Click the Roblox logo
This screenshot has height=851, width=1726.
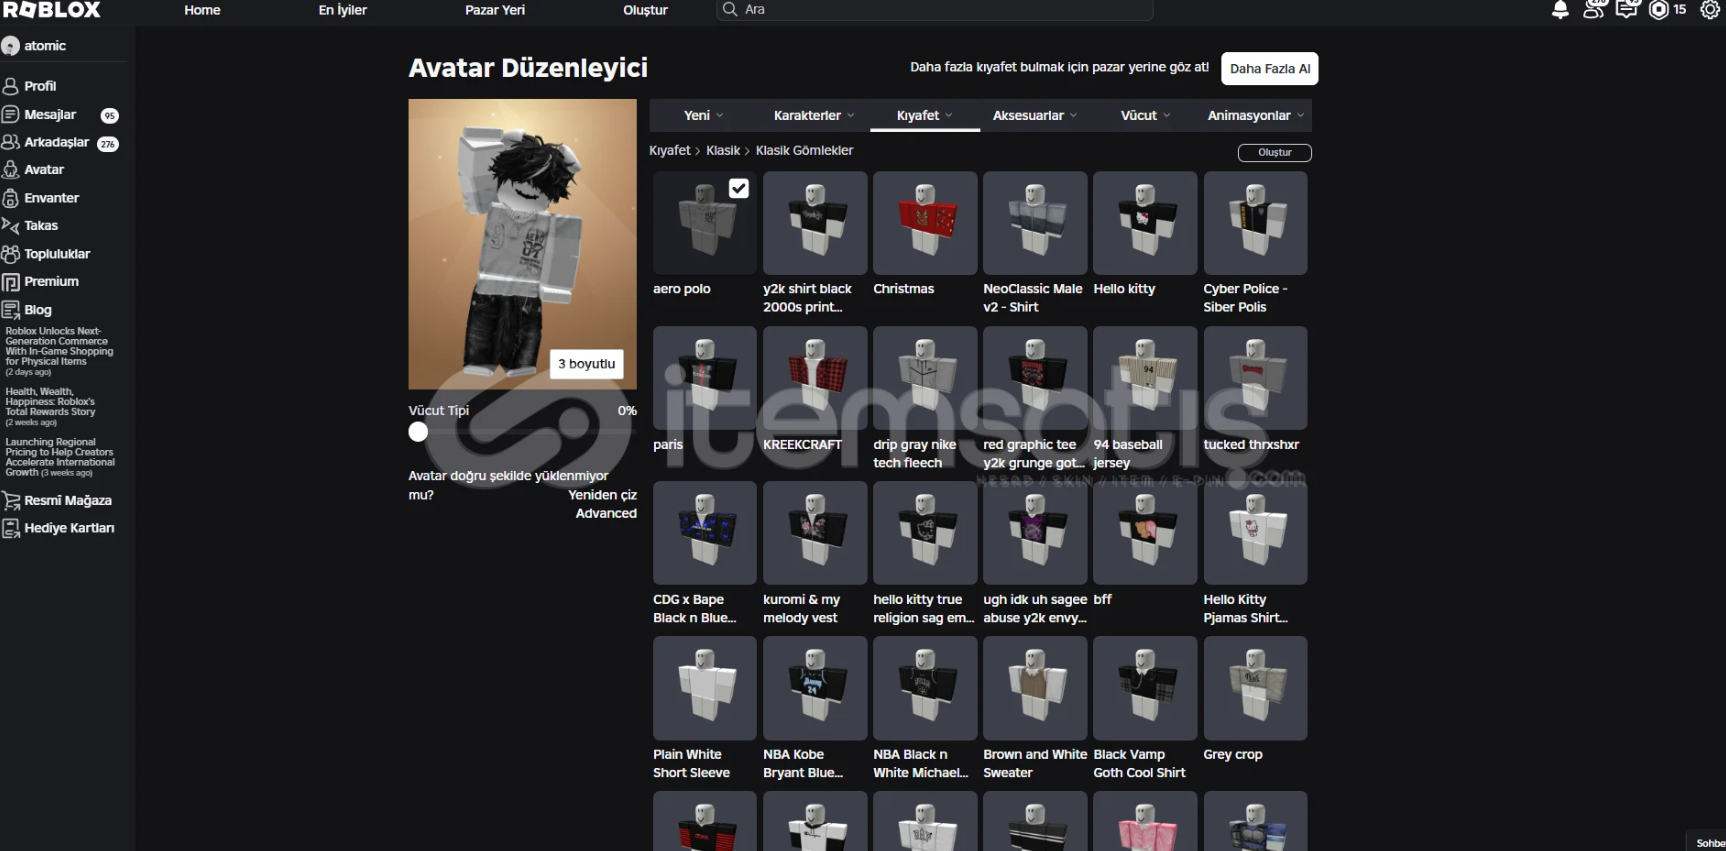(52, 10)
